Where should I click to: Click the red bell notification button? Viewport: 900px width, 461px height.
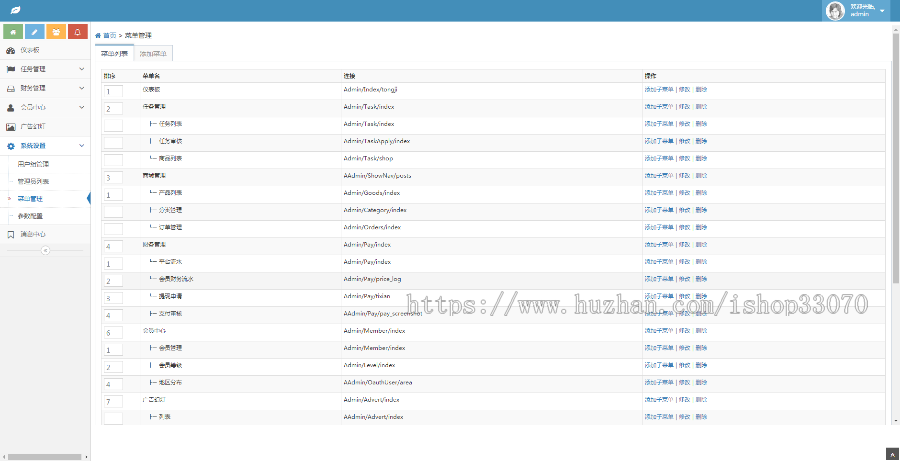tap(77, 32)
